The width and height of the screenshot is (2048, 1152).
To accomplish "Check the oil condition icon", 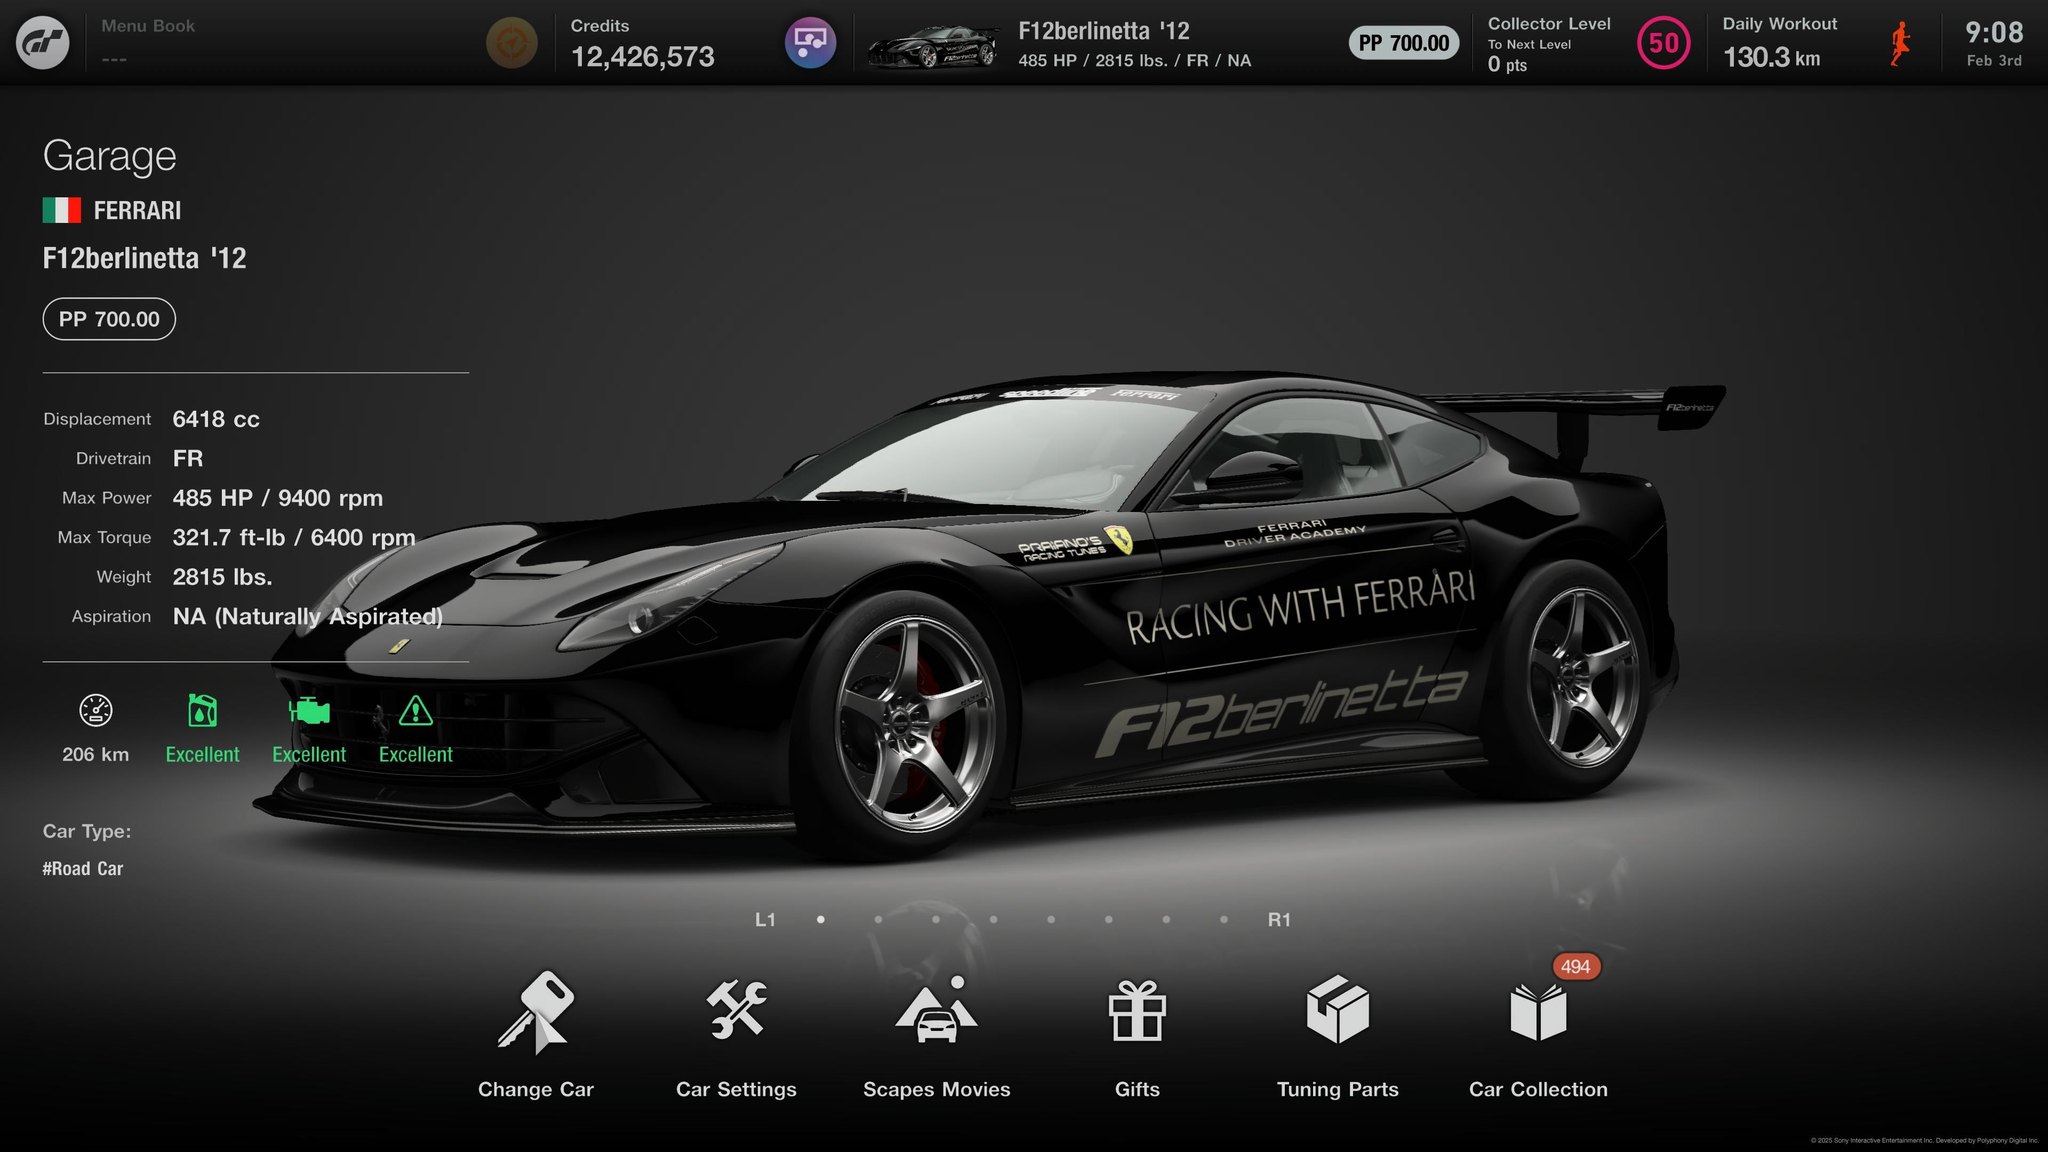I will (x=202, y=711).
